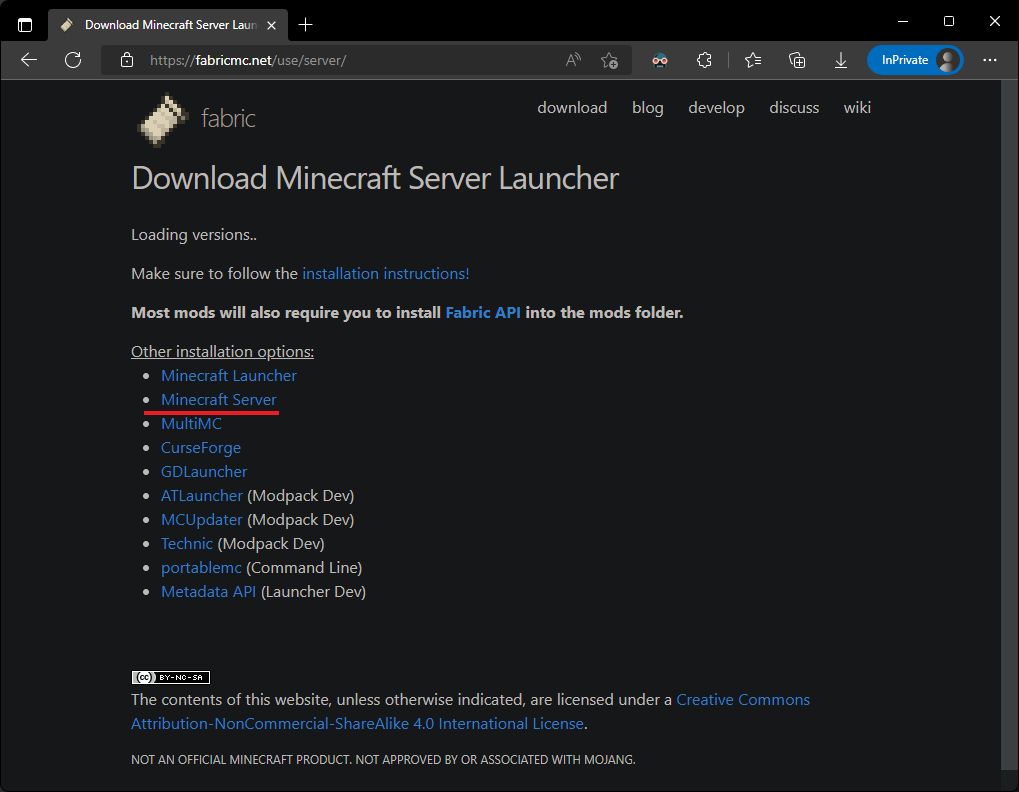Open the Read aloud icon in the address bar
The image size is (1019, 792).
(x=573, y=60)
